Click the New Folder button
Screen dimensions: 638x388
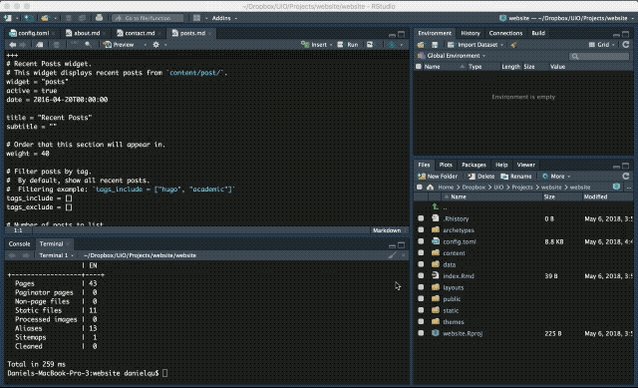(x=437, y=176)
